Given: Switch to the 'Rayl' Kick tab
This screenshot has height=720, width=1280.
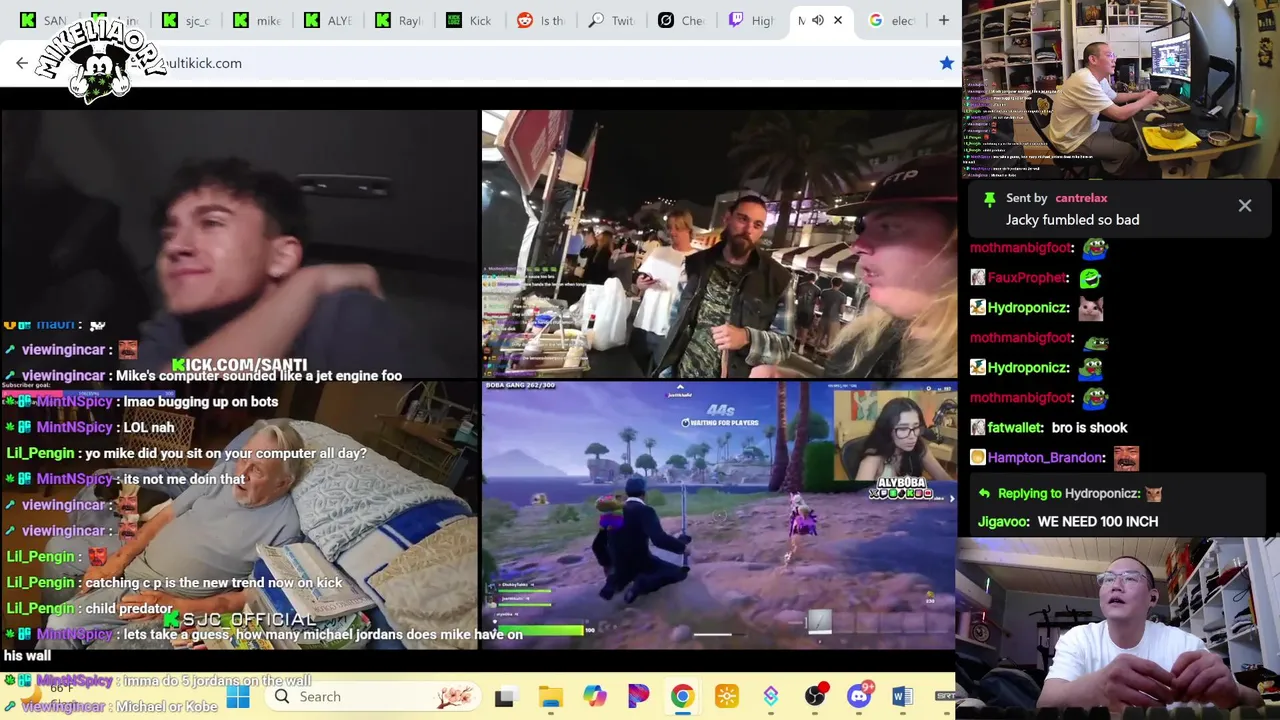Looking at the screenshot, I should click(399, 20).
